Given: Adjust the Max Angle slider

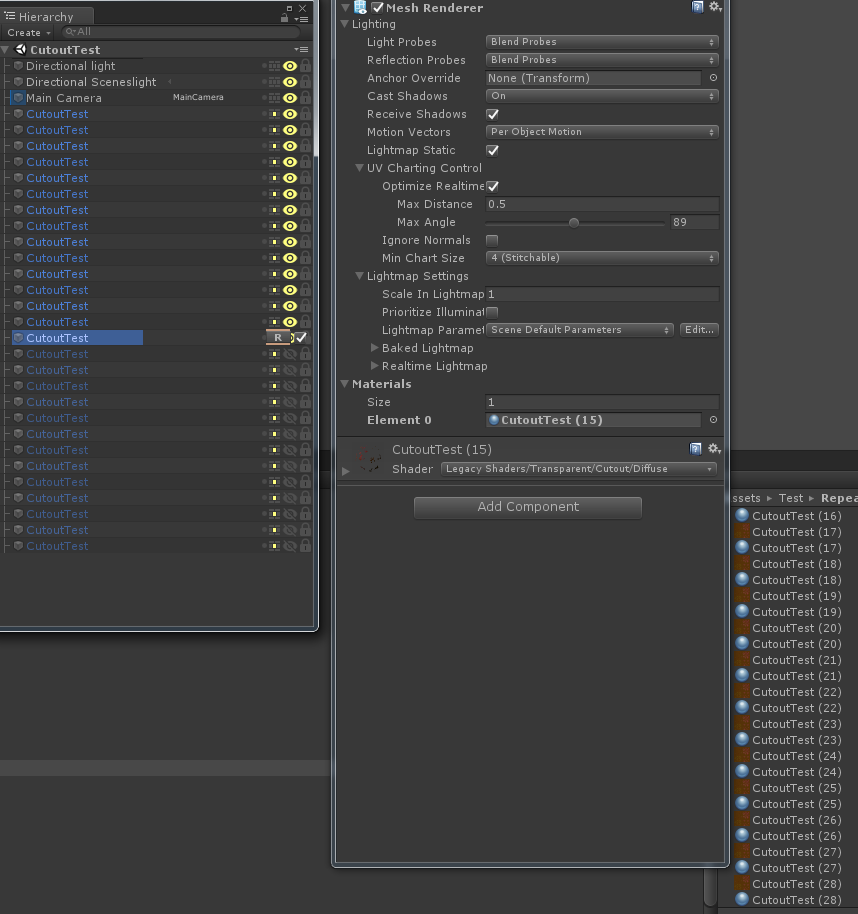Looking at the screenshot, I should point(573,222).
